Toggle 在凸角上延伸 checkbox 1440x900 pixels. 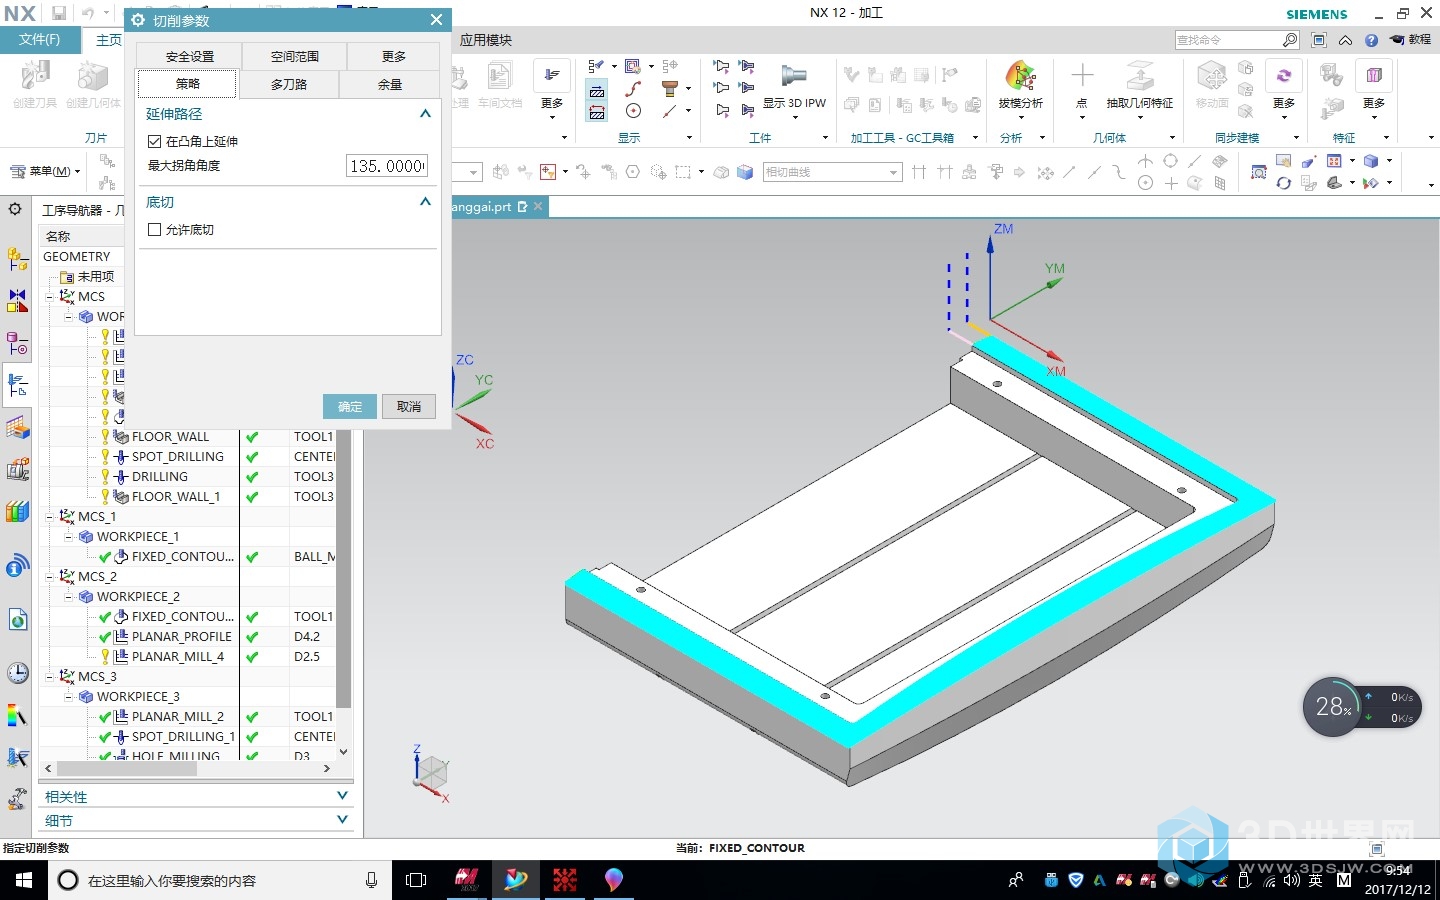click(154, 141)
